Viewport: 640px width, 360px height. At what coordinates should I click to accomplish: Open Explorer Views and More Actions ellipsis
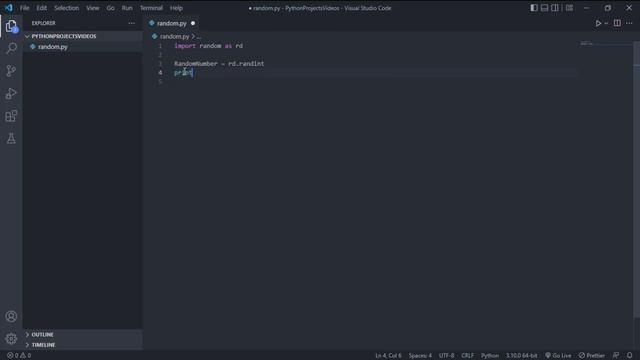coord(131,23)
